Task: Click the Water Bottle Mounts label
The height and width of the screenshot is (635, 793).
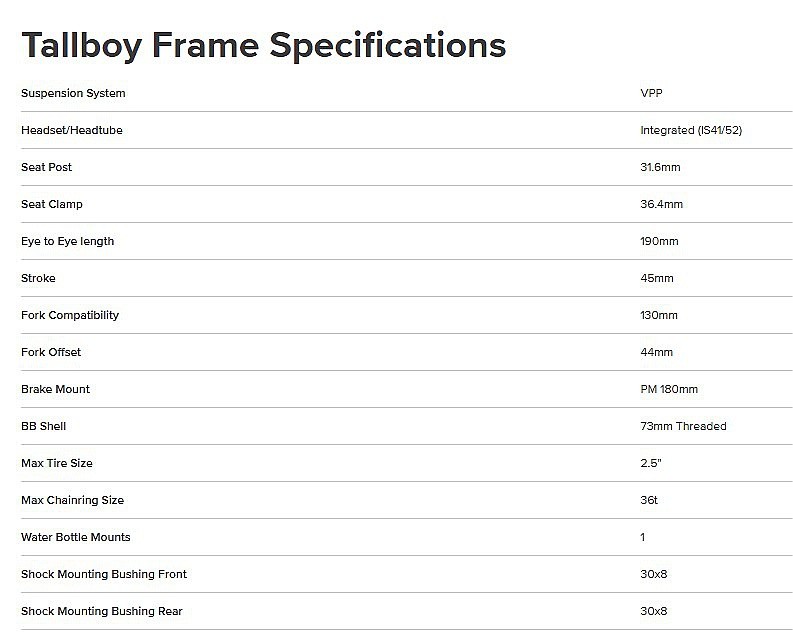Action: point(76,537)
